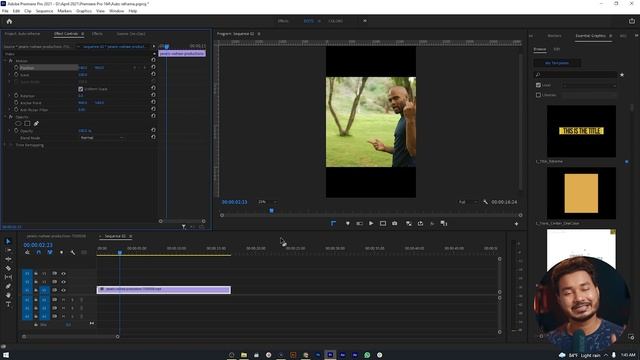
Task: Select the 'This Is The Title' template thumbnail
Action: tap(581, 131)
